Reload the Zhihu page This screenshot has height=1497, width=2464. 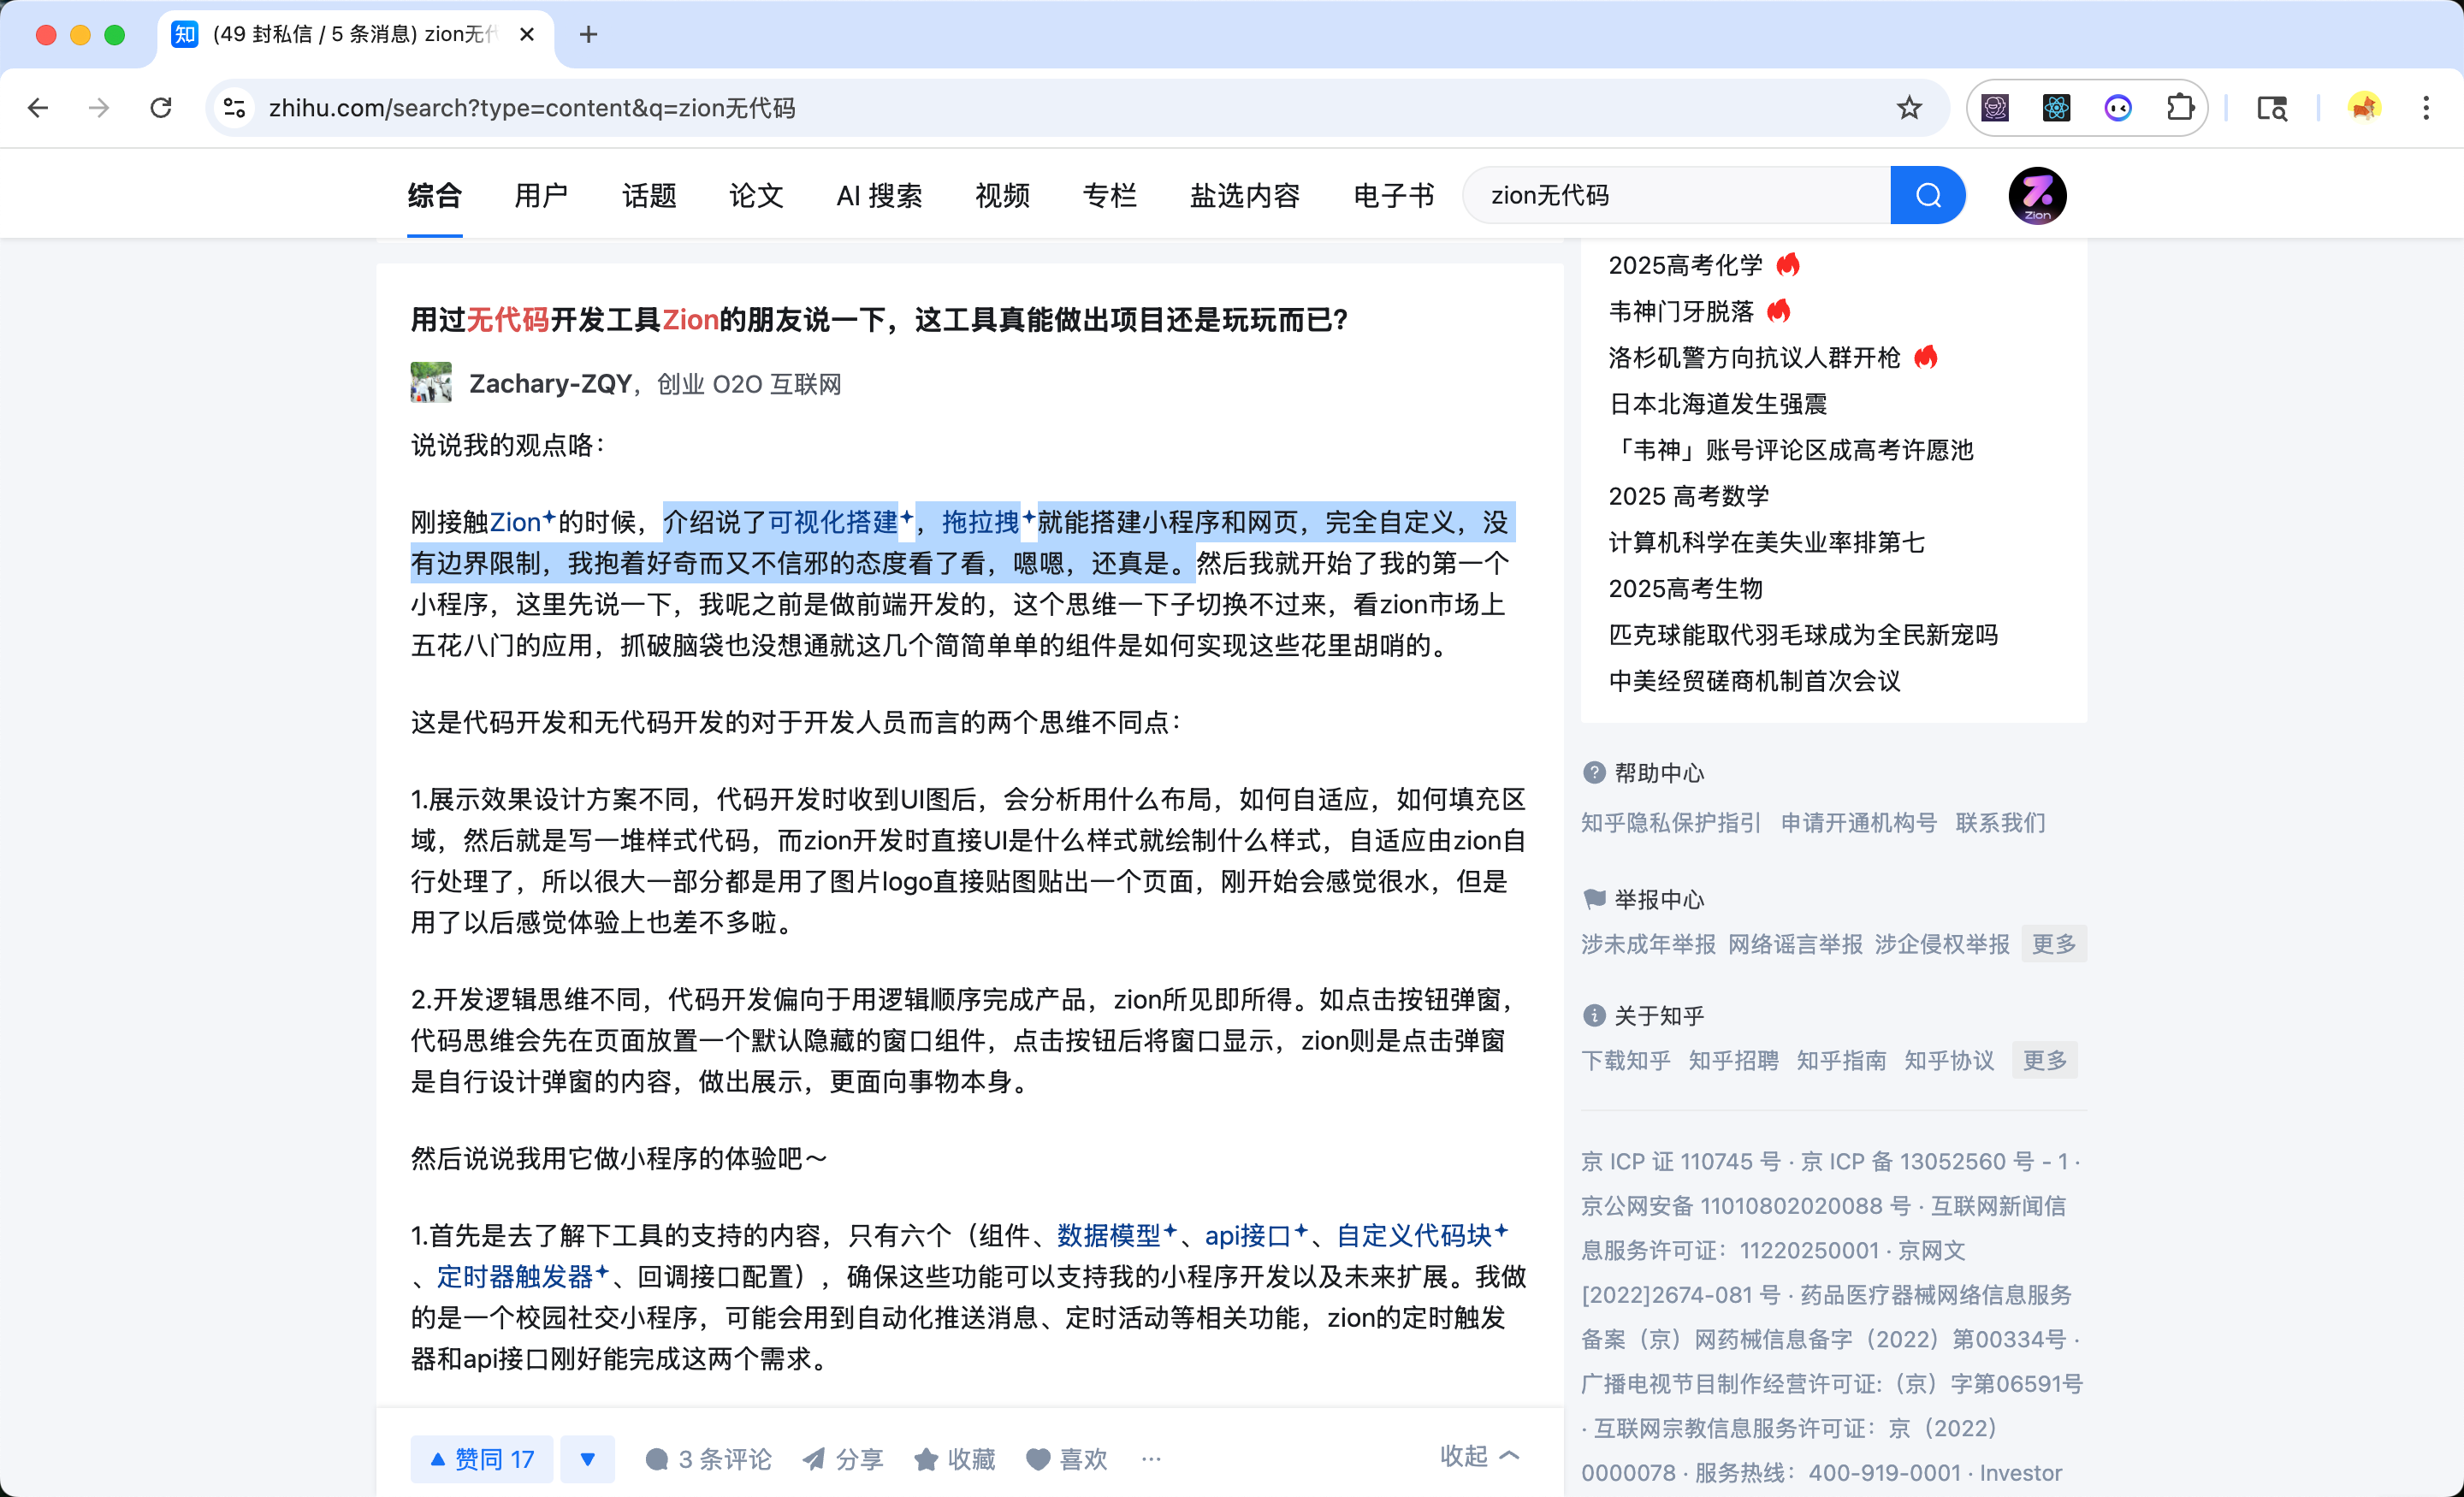coord(161,108)
